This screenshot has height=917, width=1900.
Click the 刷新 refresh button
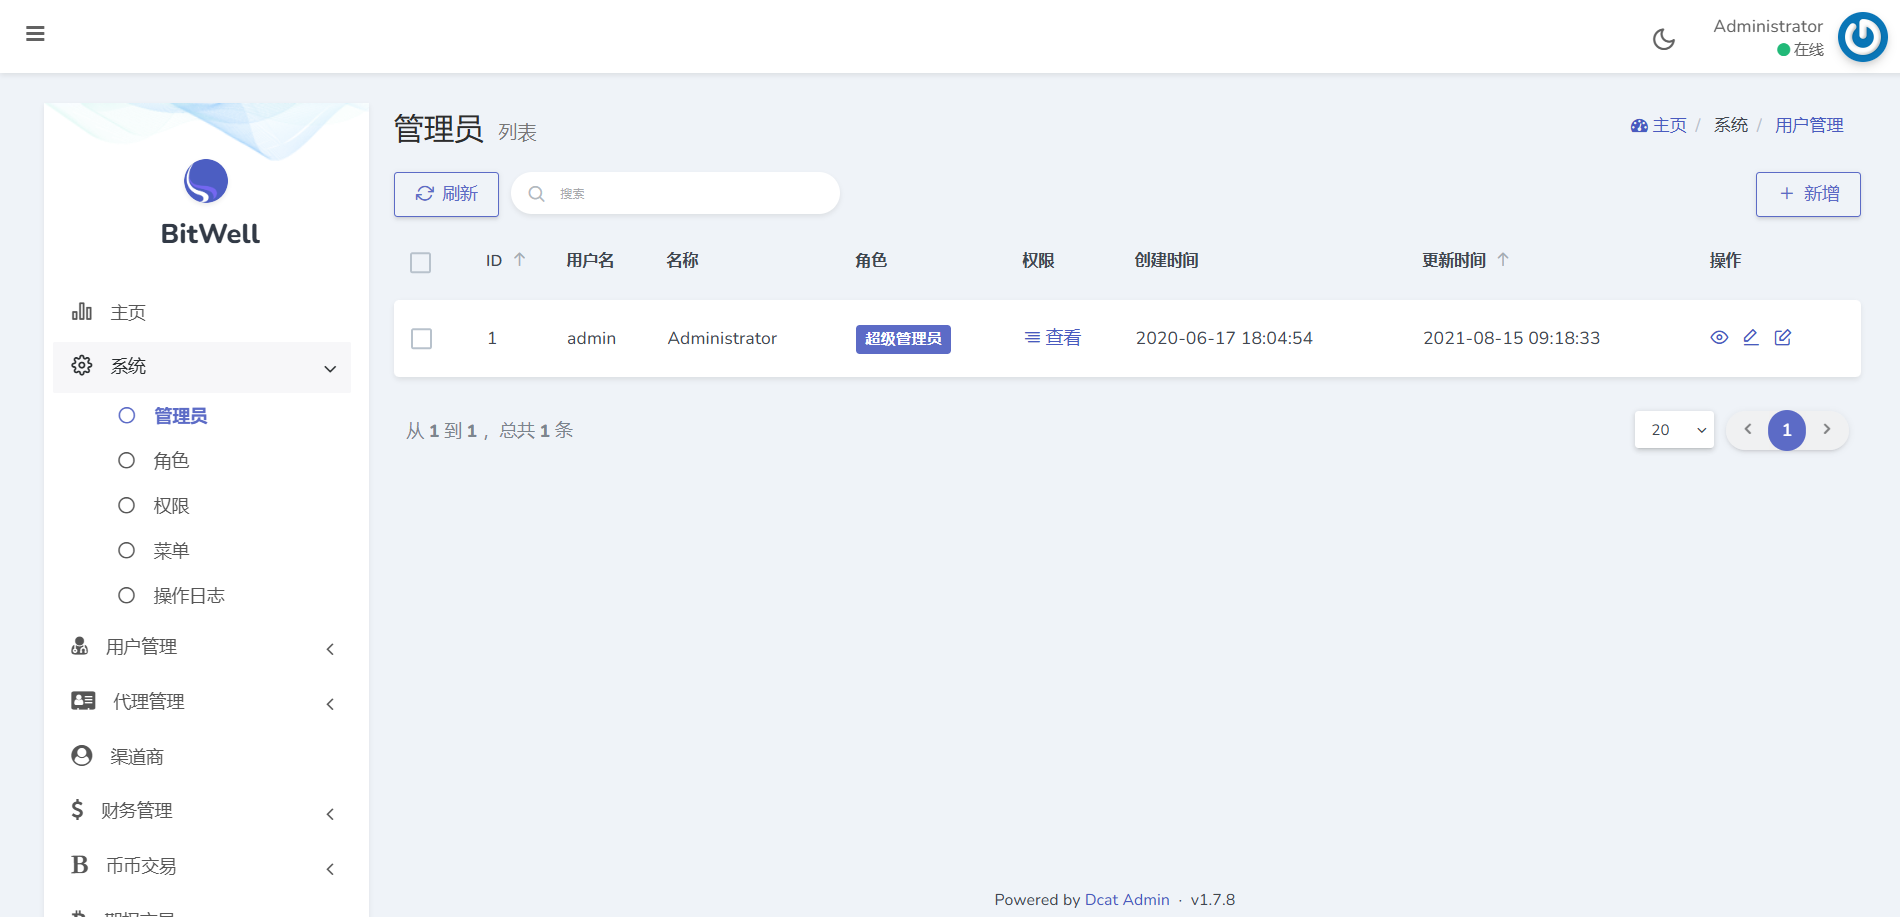pyautogui.click(x=446, y=194)
